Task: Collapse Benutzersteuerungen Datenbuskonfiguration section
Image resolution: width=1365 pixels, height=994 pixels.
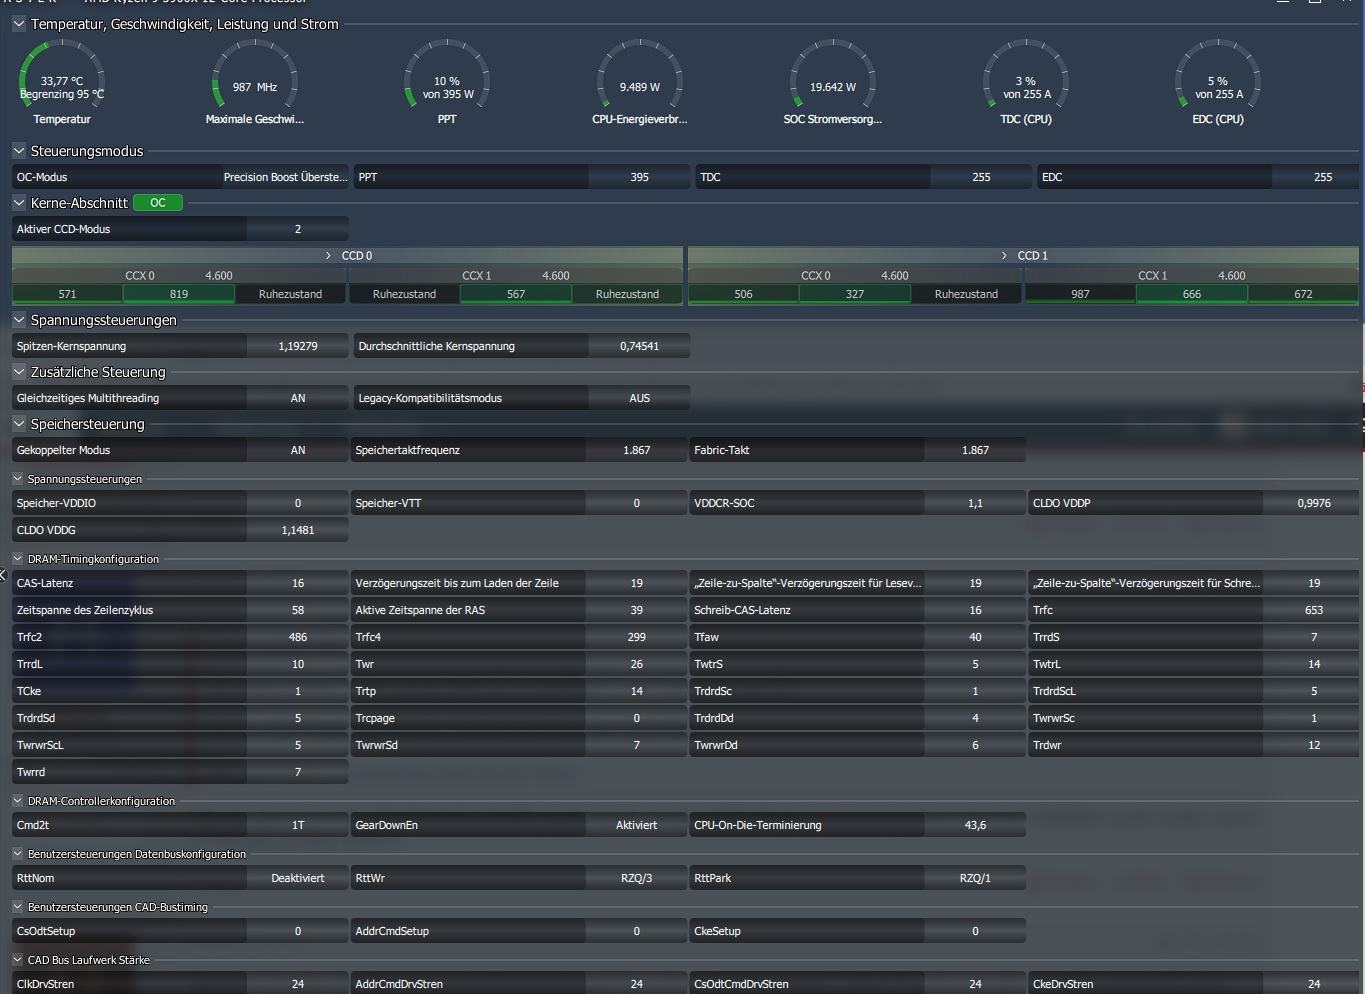Action: click(x=17, y=854)
